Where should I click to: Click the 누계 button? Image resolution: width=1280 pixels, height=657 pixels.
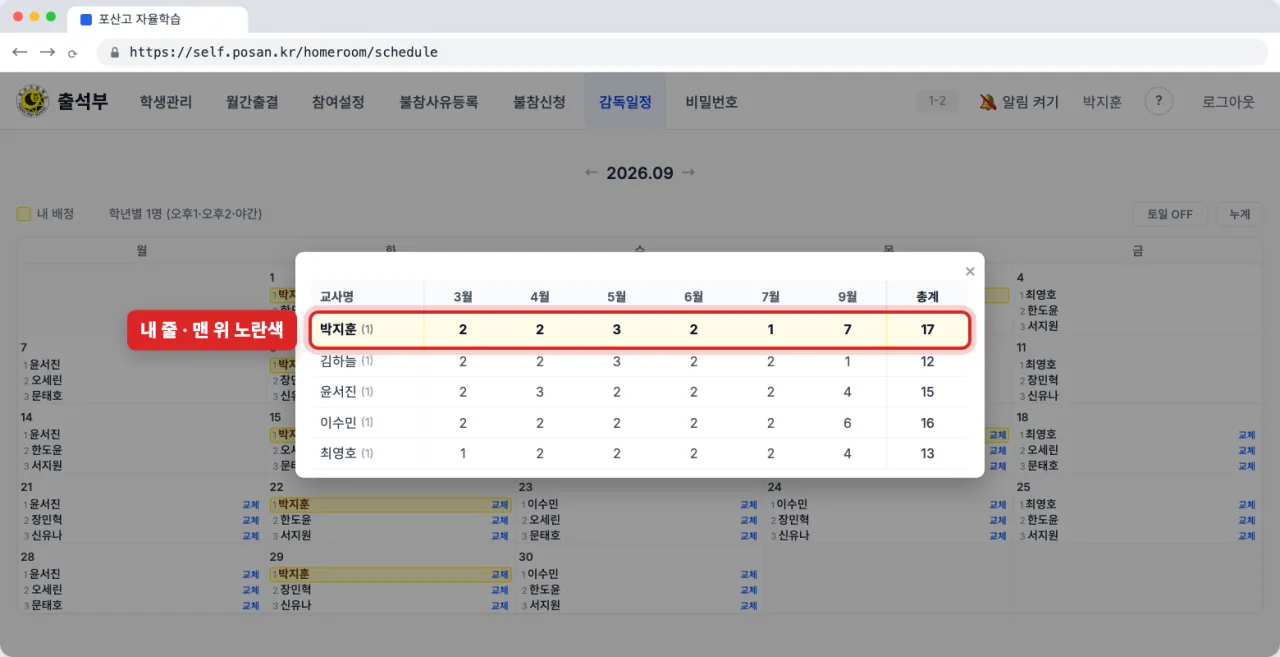[x=1240, y=214]
